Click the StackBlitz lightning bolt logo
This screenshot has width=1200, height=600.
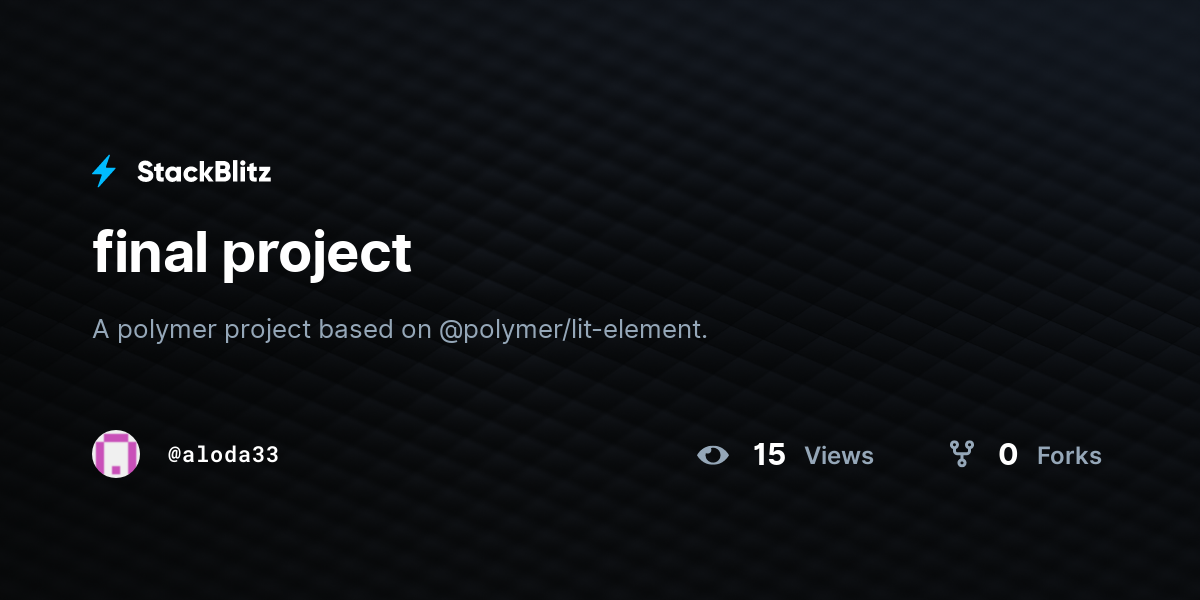coord(104,172)
